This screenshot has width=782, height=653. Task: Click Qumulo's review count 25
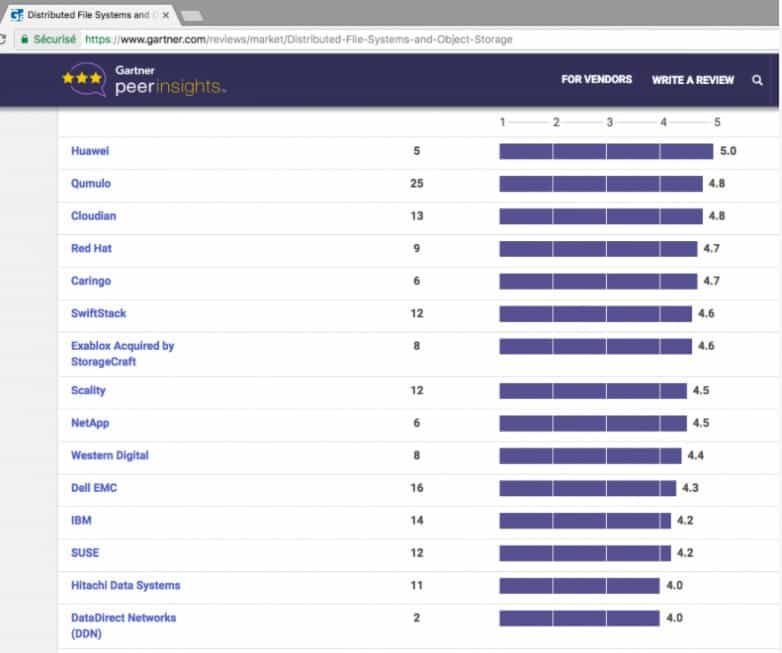pyautogui.click(x=417, y=184)
